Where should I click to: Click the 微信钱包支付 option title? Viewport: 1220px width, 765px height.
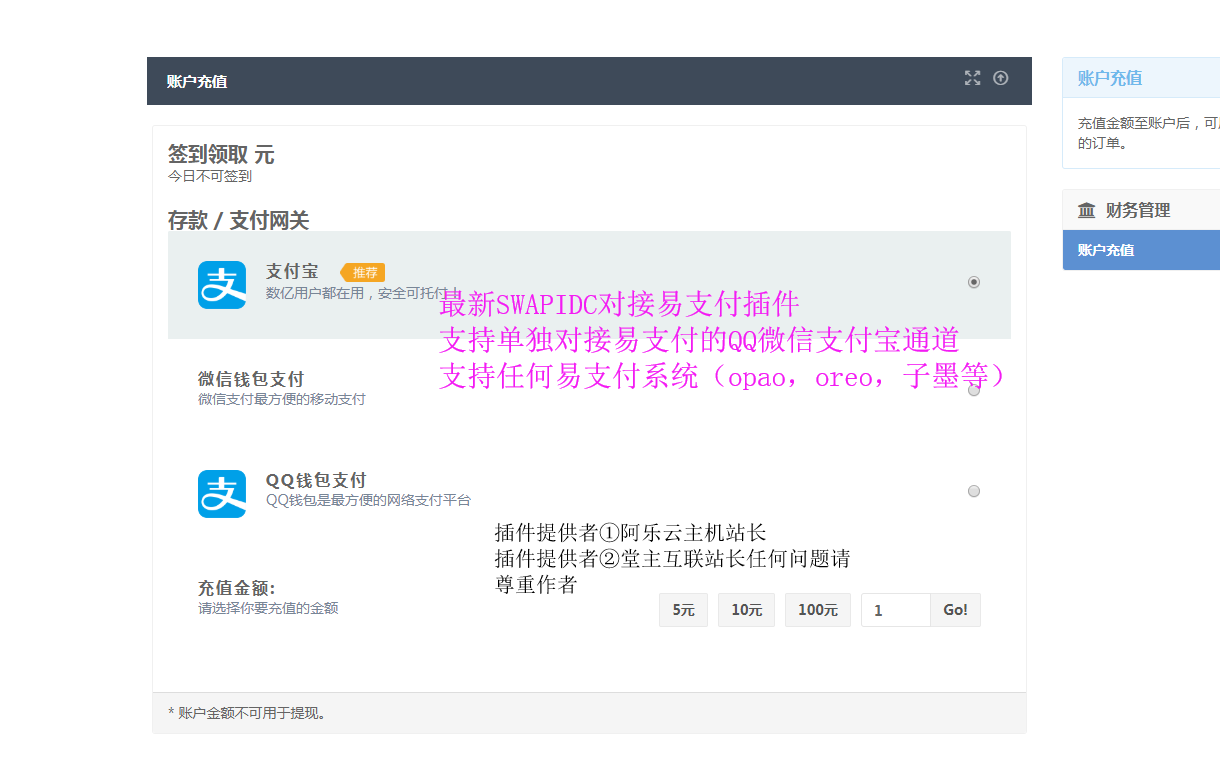(x=251, y=379)
